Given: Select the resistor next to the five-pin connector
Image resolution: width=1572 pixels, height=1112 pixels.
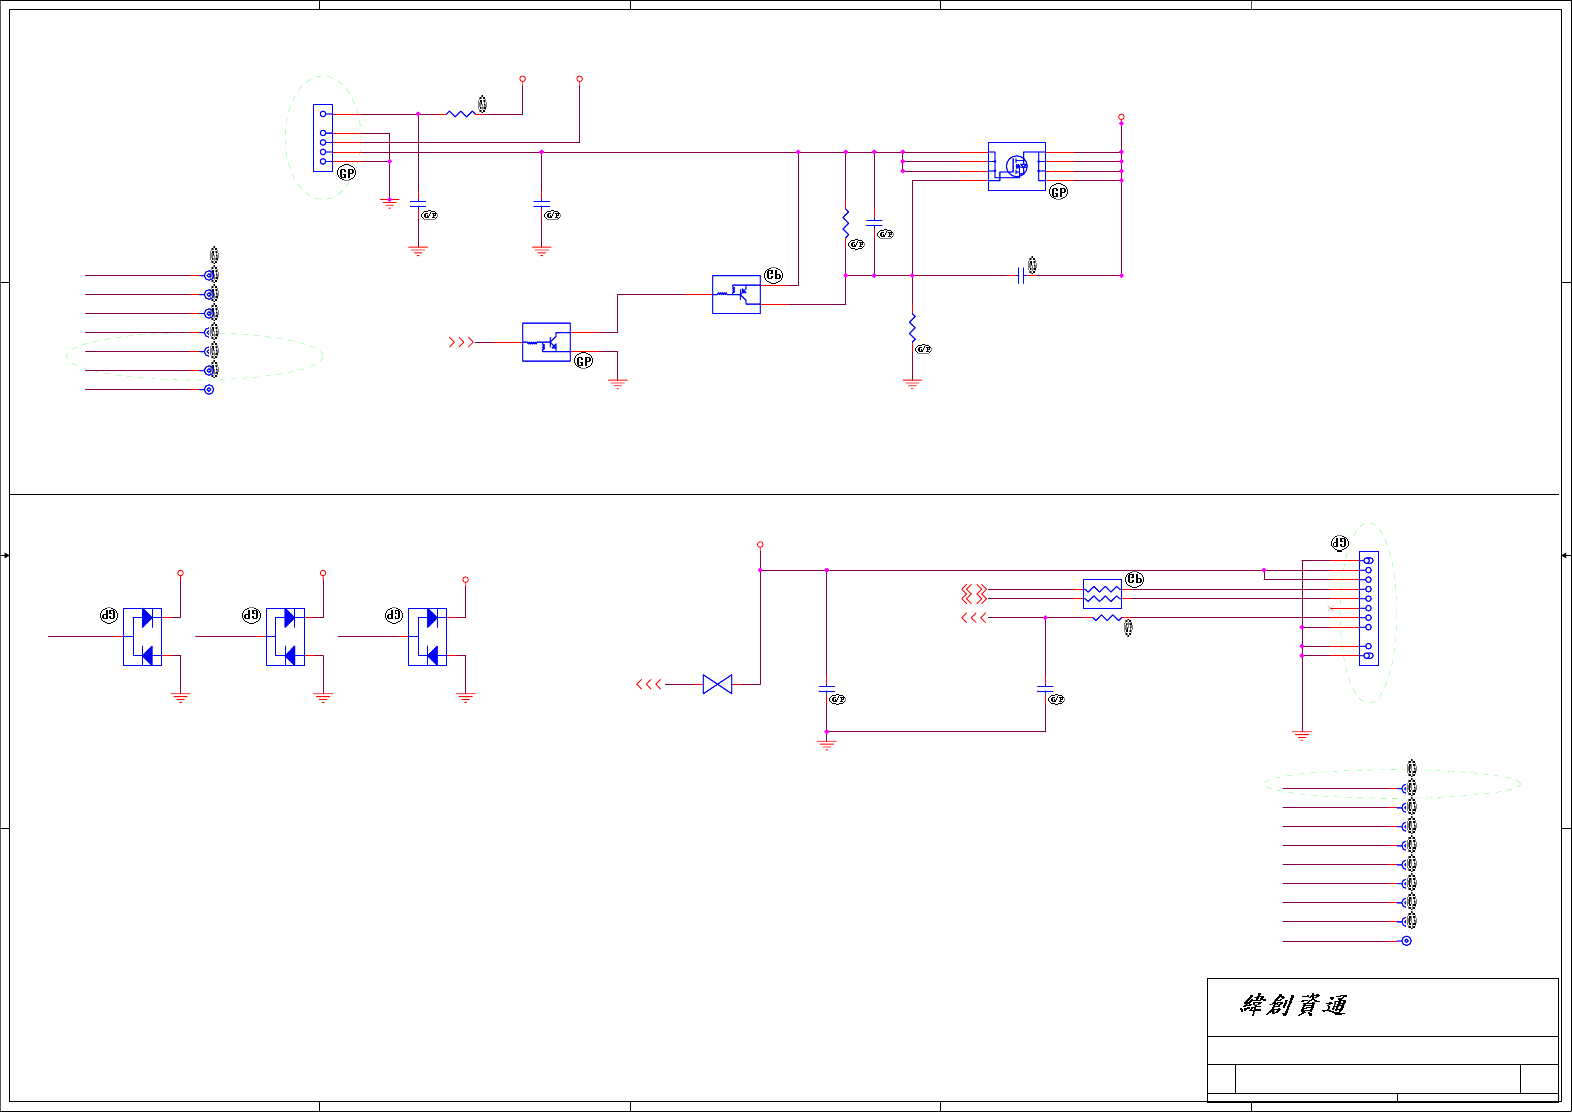Looking at the screenshot, I should pos(461,114).
